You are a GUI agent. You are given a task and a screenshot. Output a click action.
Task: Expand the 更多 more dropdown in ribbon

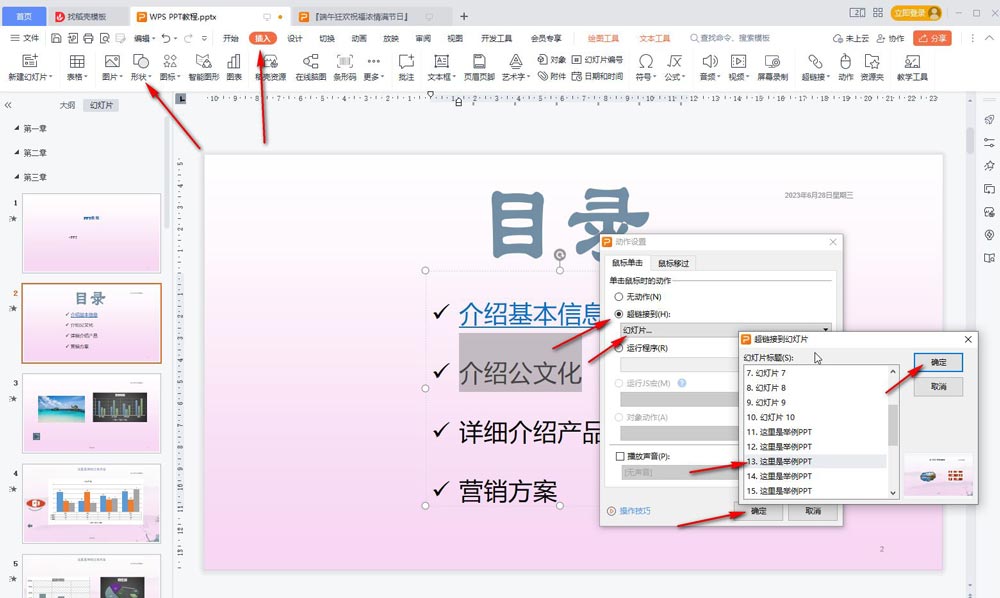click(x=374, y=77)
